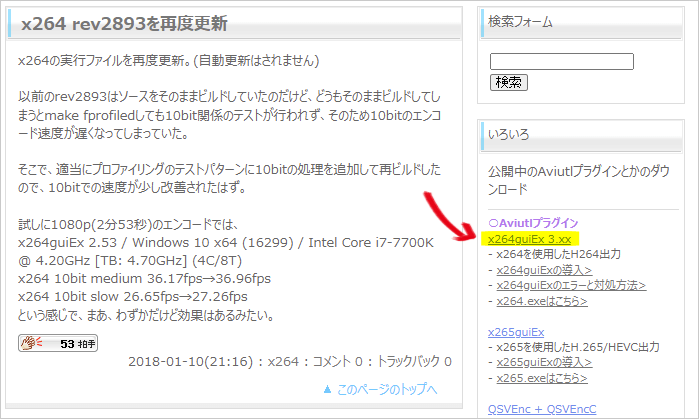Open the x264guiExのエラーと対処方法 link
Image resolution: width=699 pixels, height=419 pixels.
(572, 285)
